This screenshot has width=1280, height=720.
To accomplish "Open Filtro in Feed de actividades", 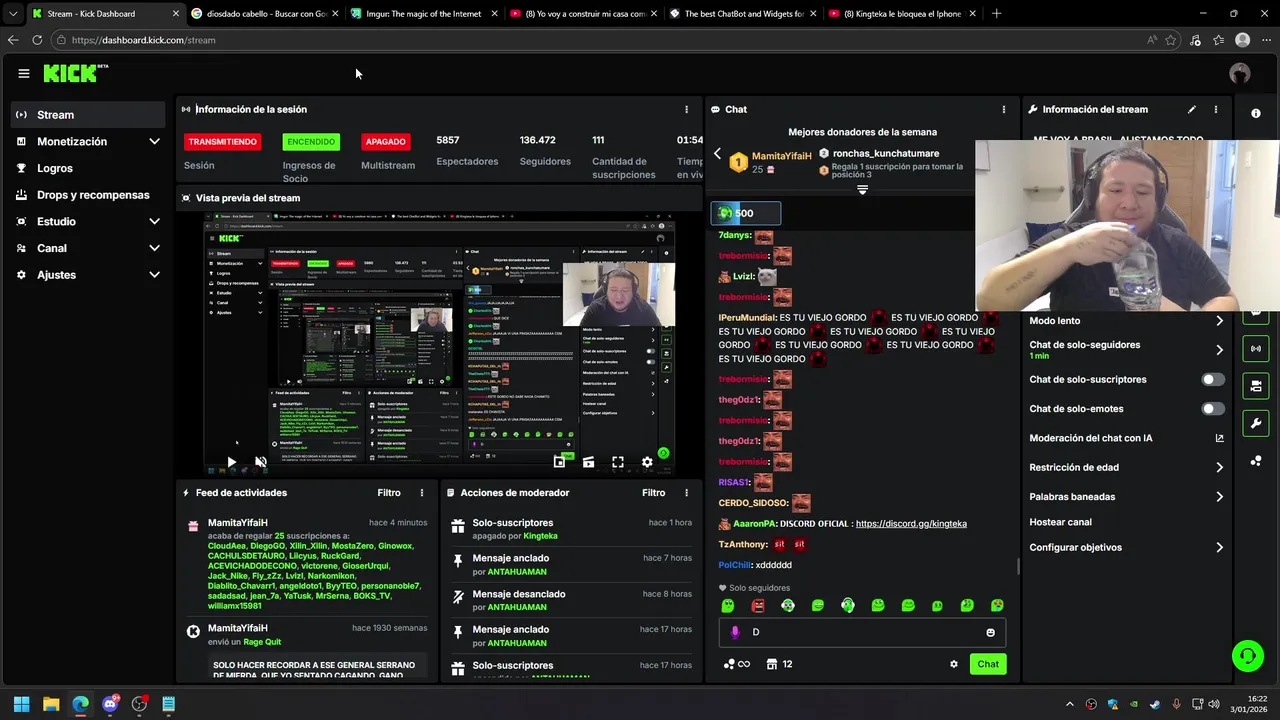I will (389, 493).
